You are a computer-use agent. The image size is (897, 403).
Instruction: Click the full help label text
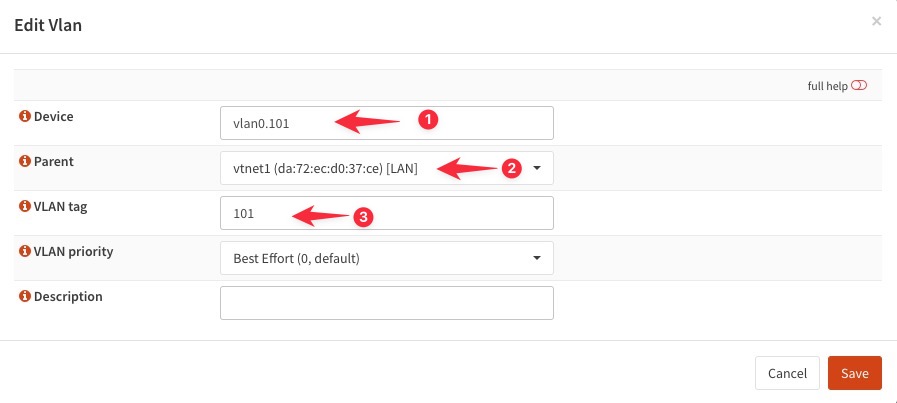coord(827,86)
